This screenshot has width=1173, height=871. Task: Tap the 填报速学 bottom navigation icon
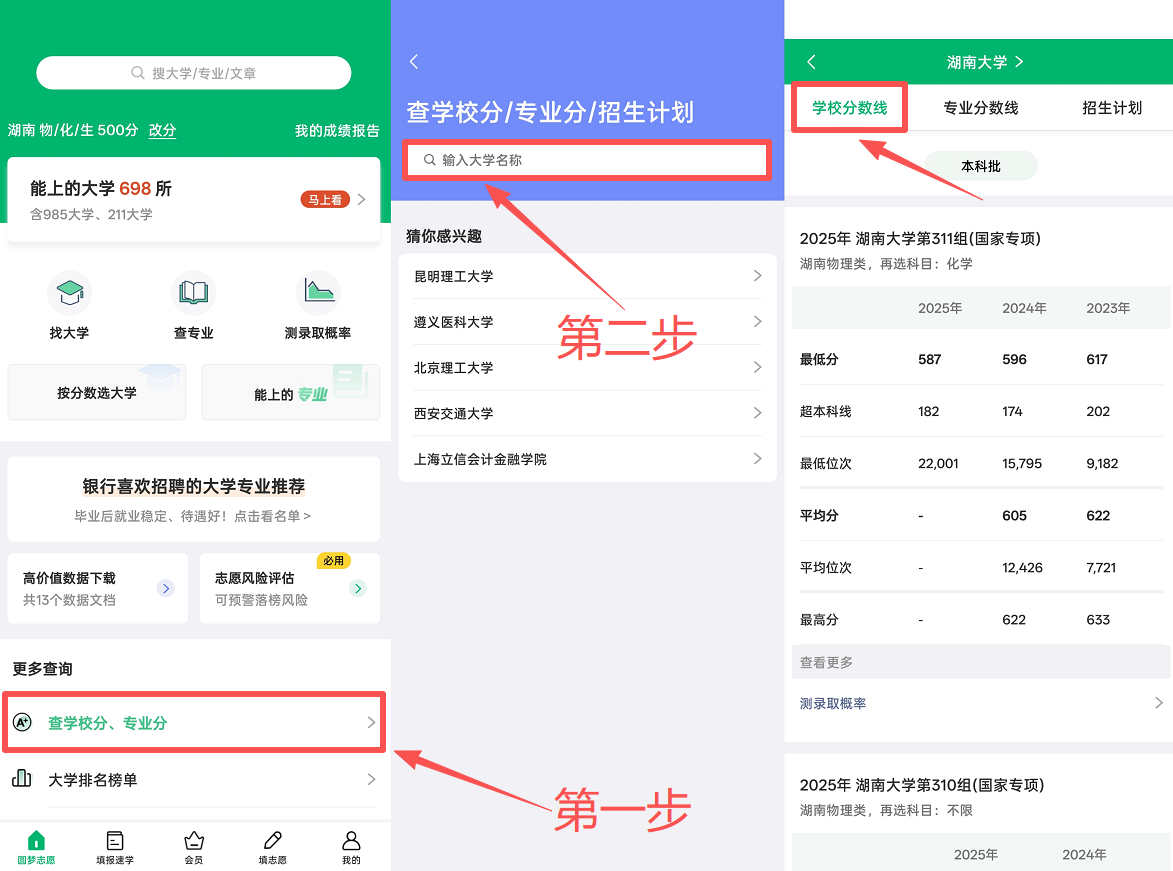(115, 841)
